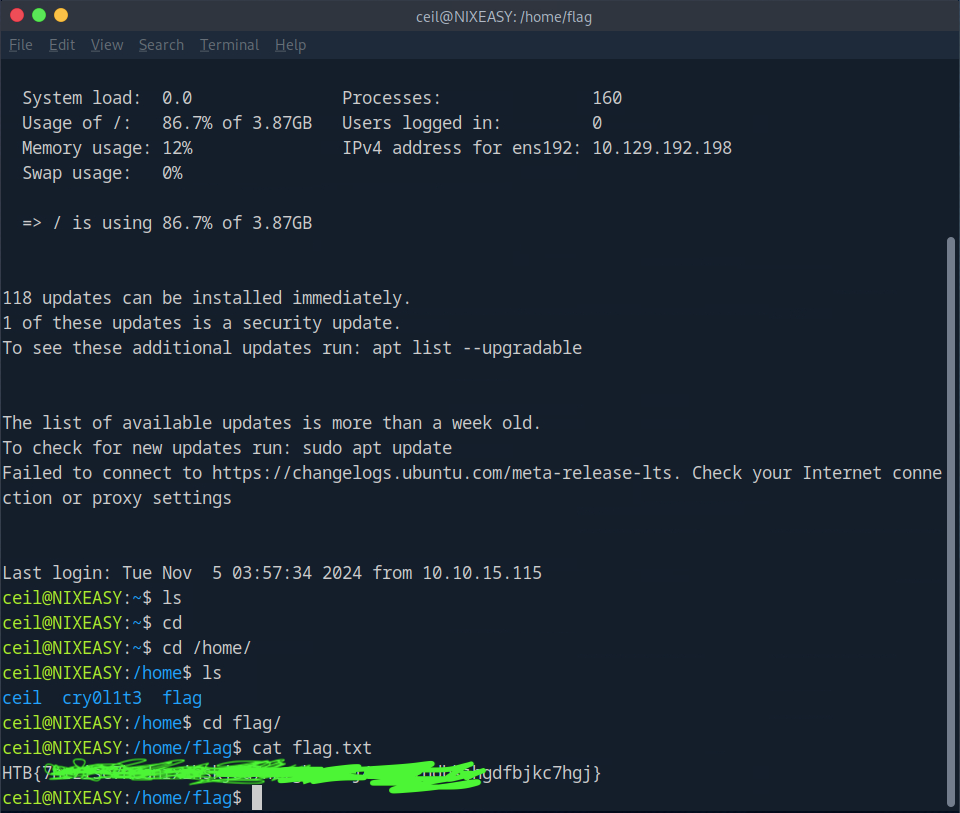Click the IPv4 address 10.129.192.198
This screenshot has width=960, height=813.
pos(662,148)
